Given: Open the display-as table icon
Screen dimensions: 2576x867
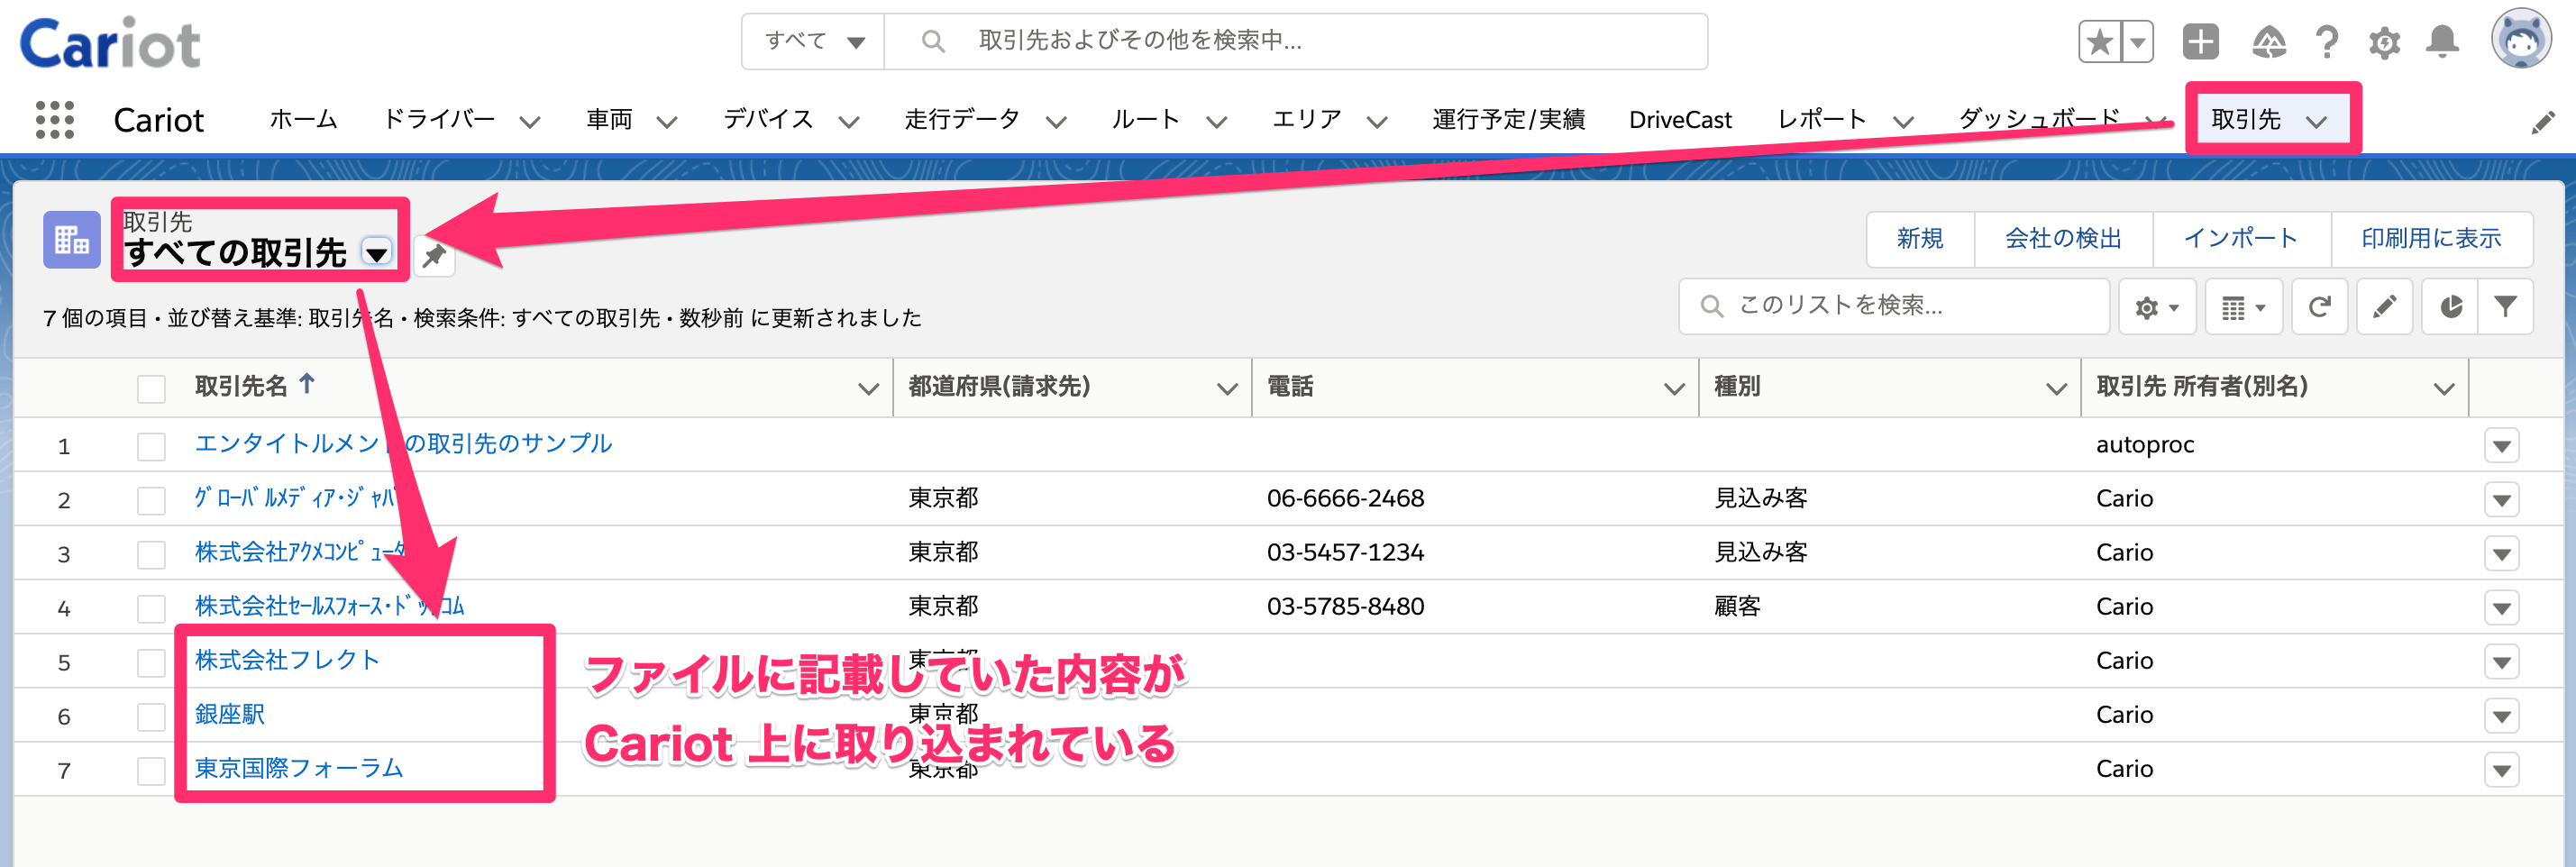Looking at the screenshot, I should (2243, 307).
